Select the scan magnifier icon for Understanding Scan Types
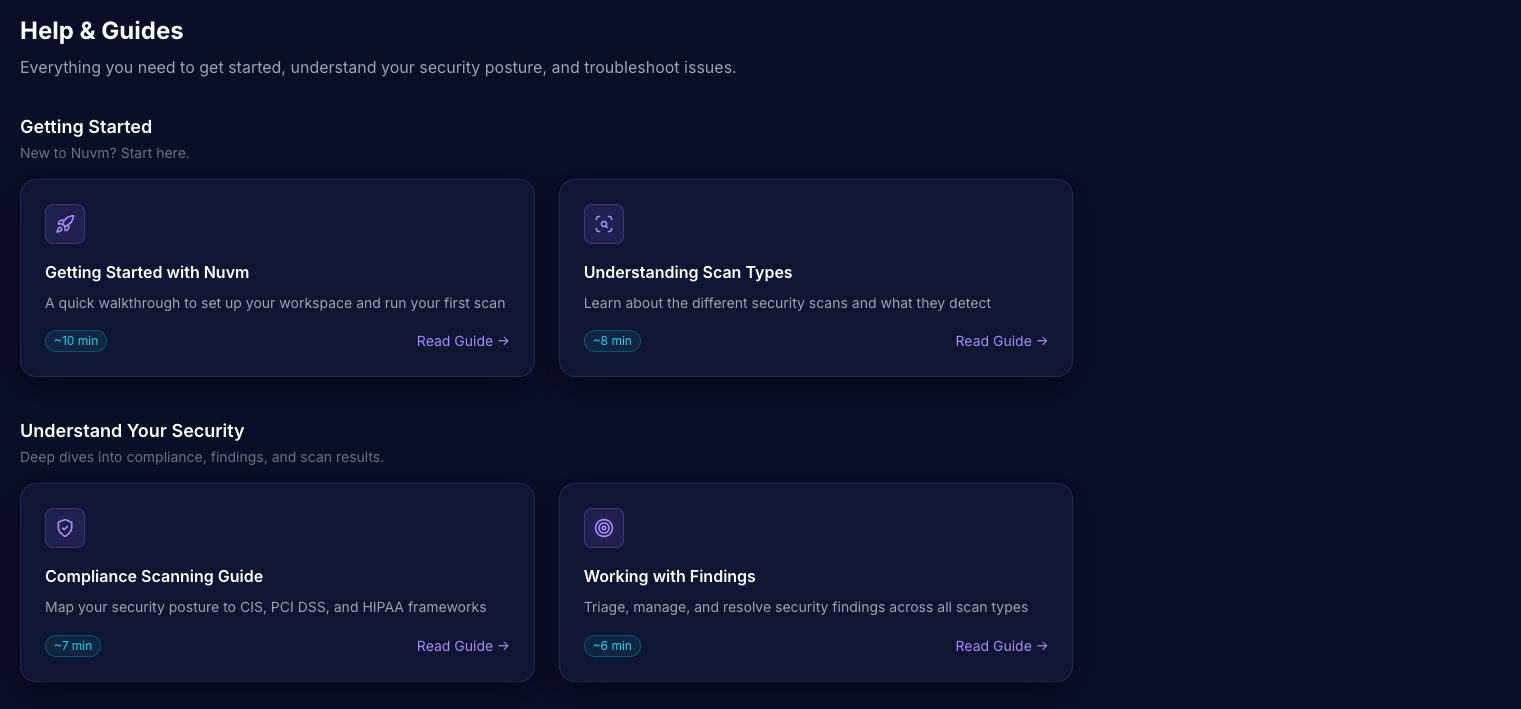Image resolution: width=1521 pixels, height=709 pixels. click(x=604, y=224)
